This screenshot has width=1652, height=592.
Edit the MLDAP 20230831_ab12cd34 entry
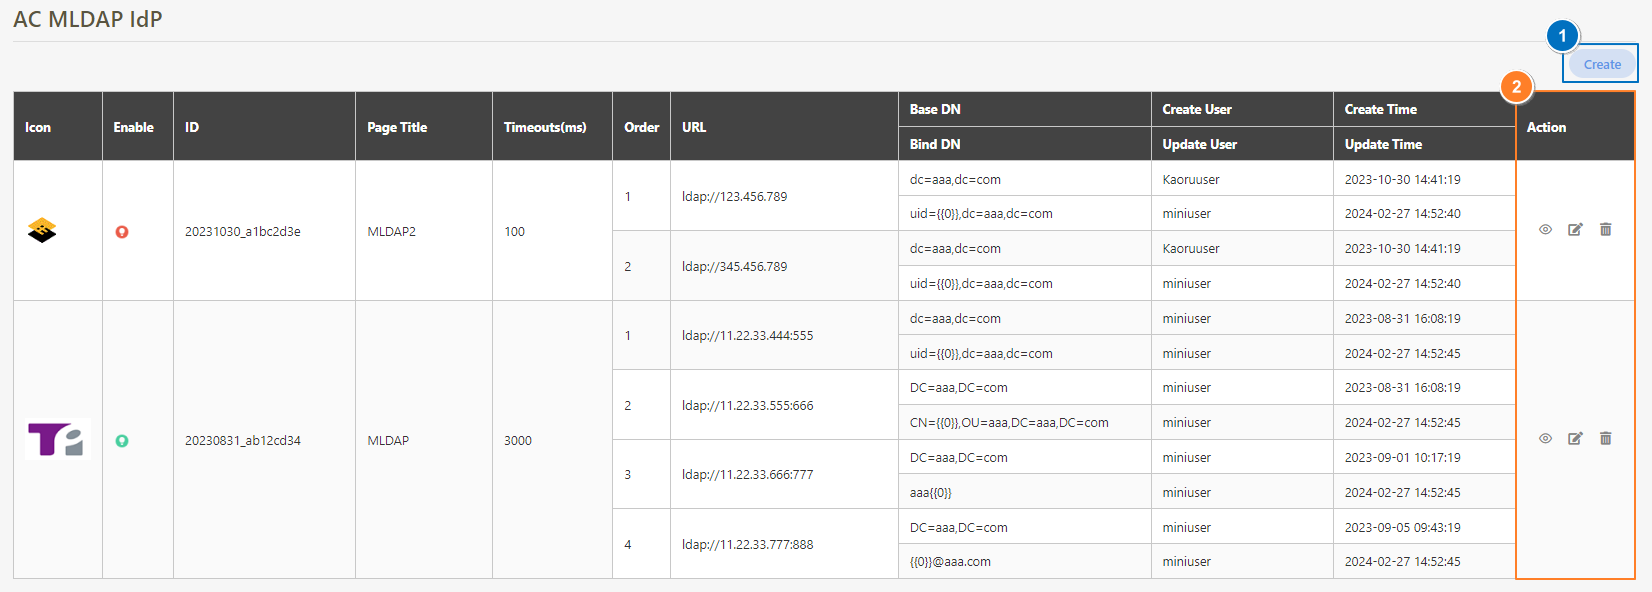point(1575,439)
